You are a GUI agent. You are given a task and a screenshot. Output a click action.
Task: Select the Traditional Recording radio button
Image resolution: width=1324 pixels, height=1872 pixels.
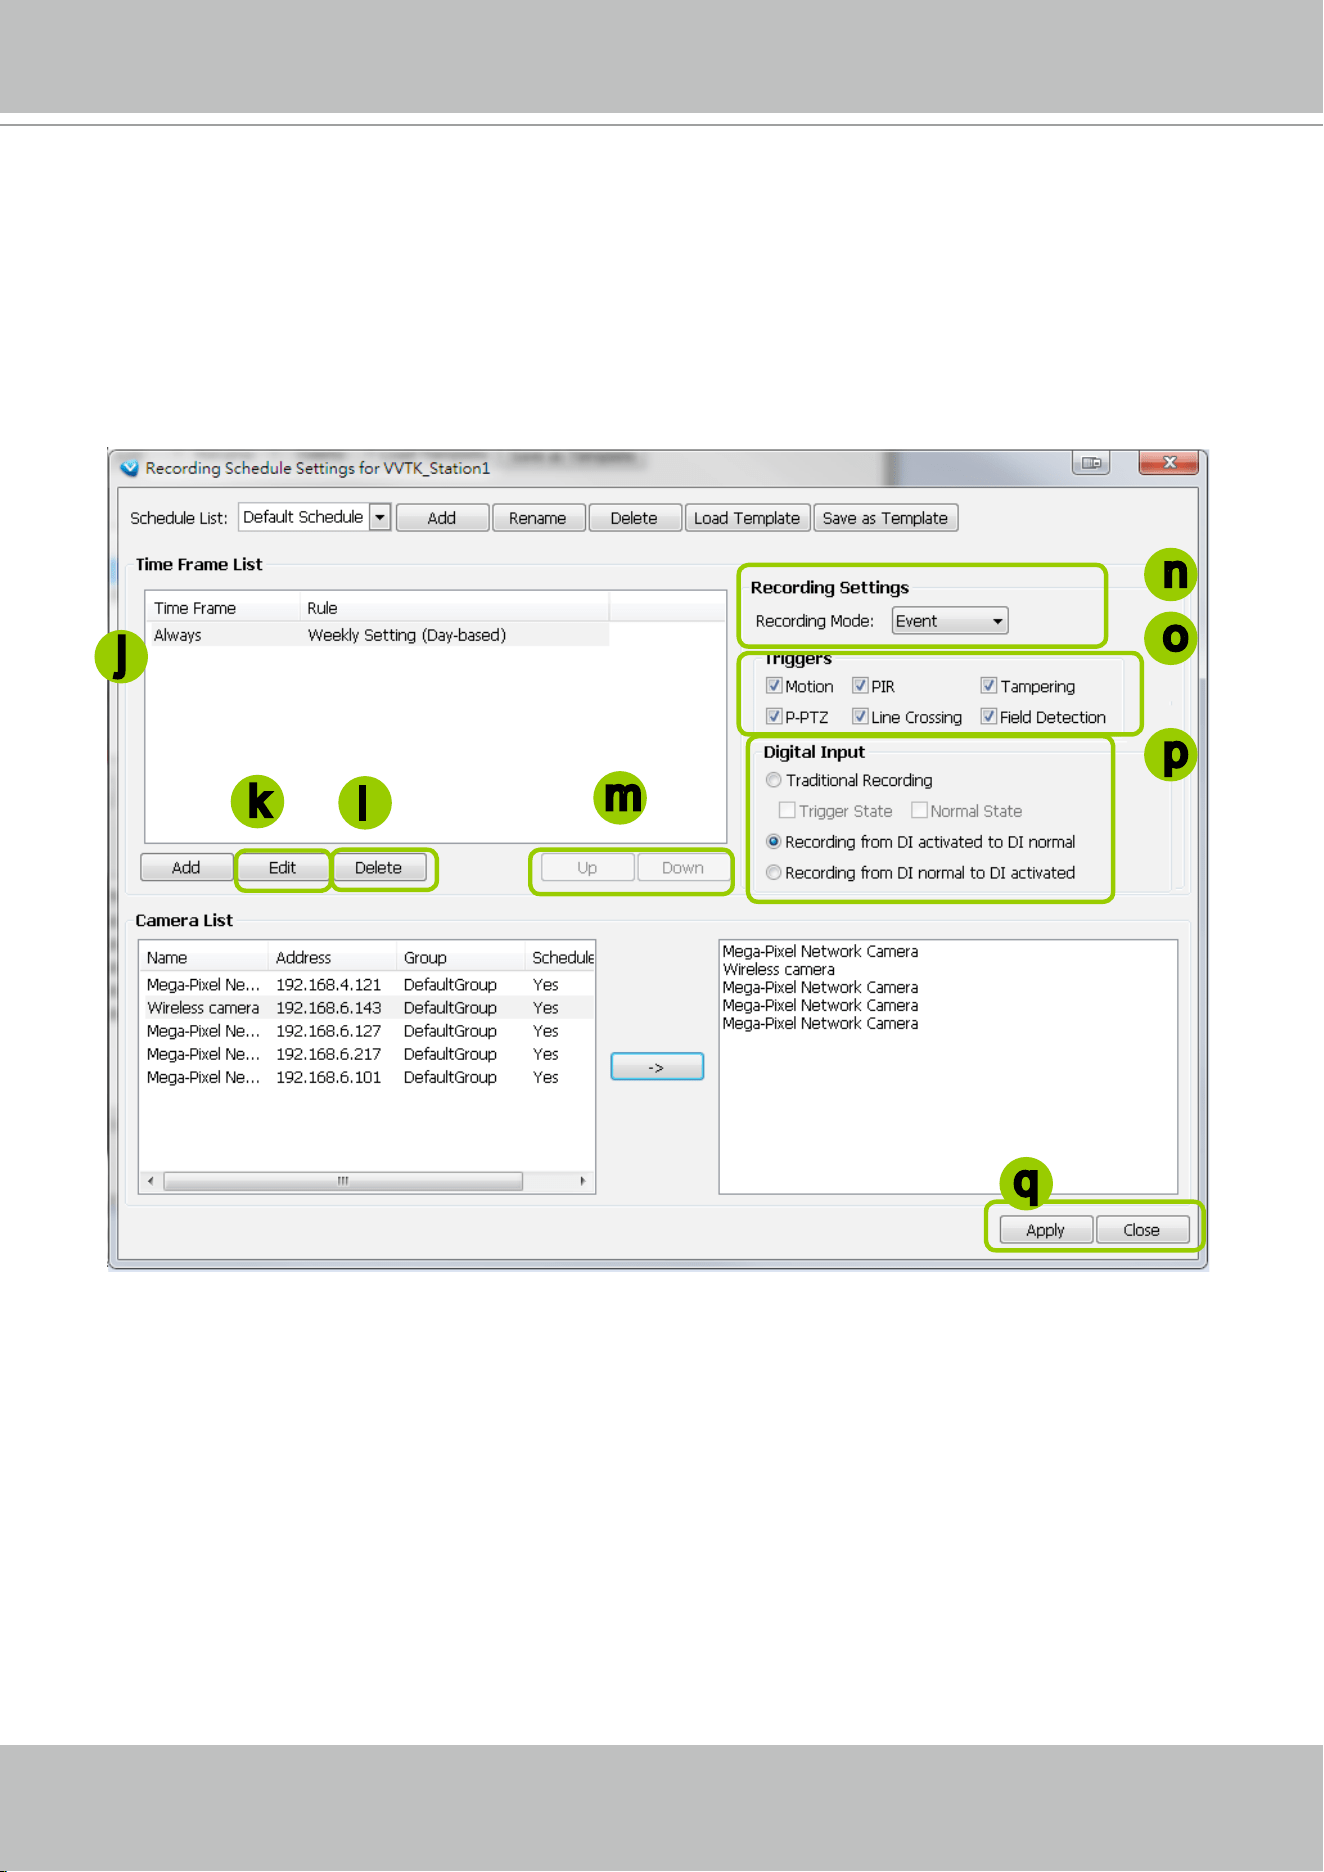(773, 780)
